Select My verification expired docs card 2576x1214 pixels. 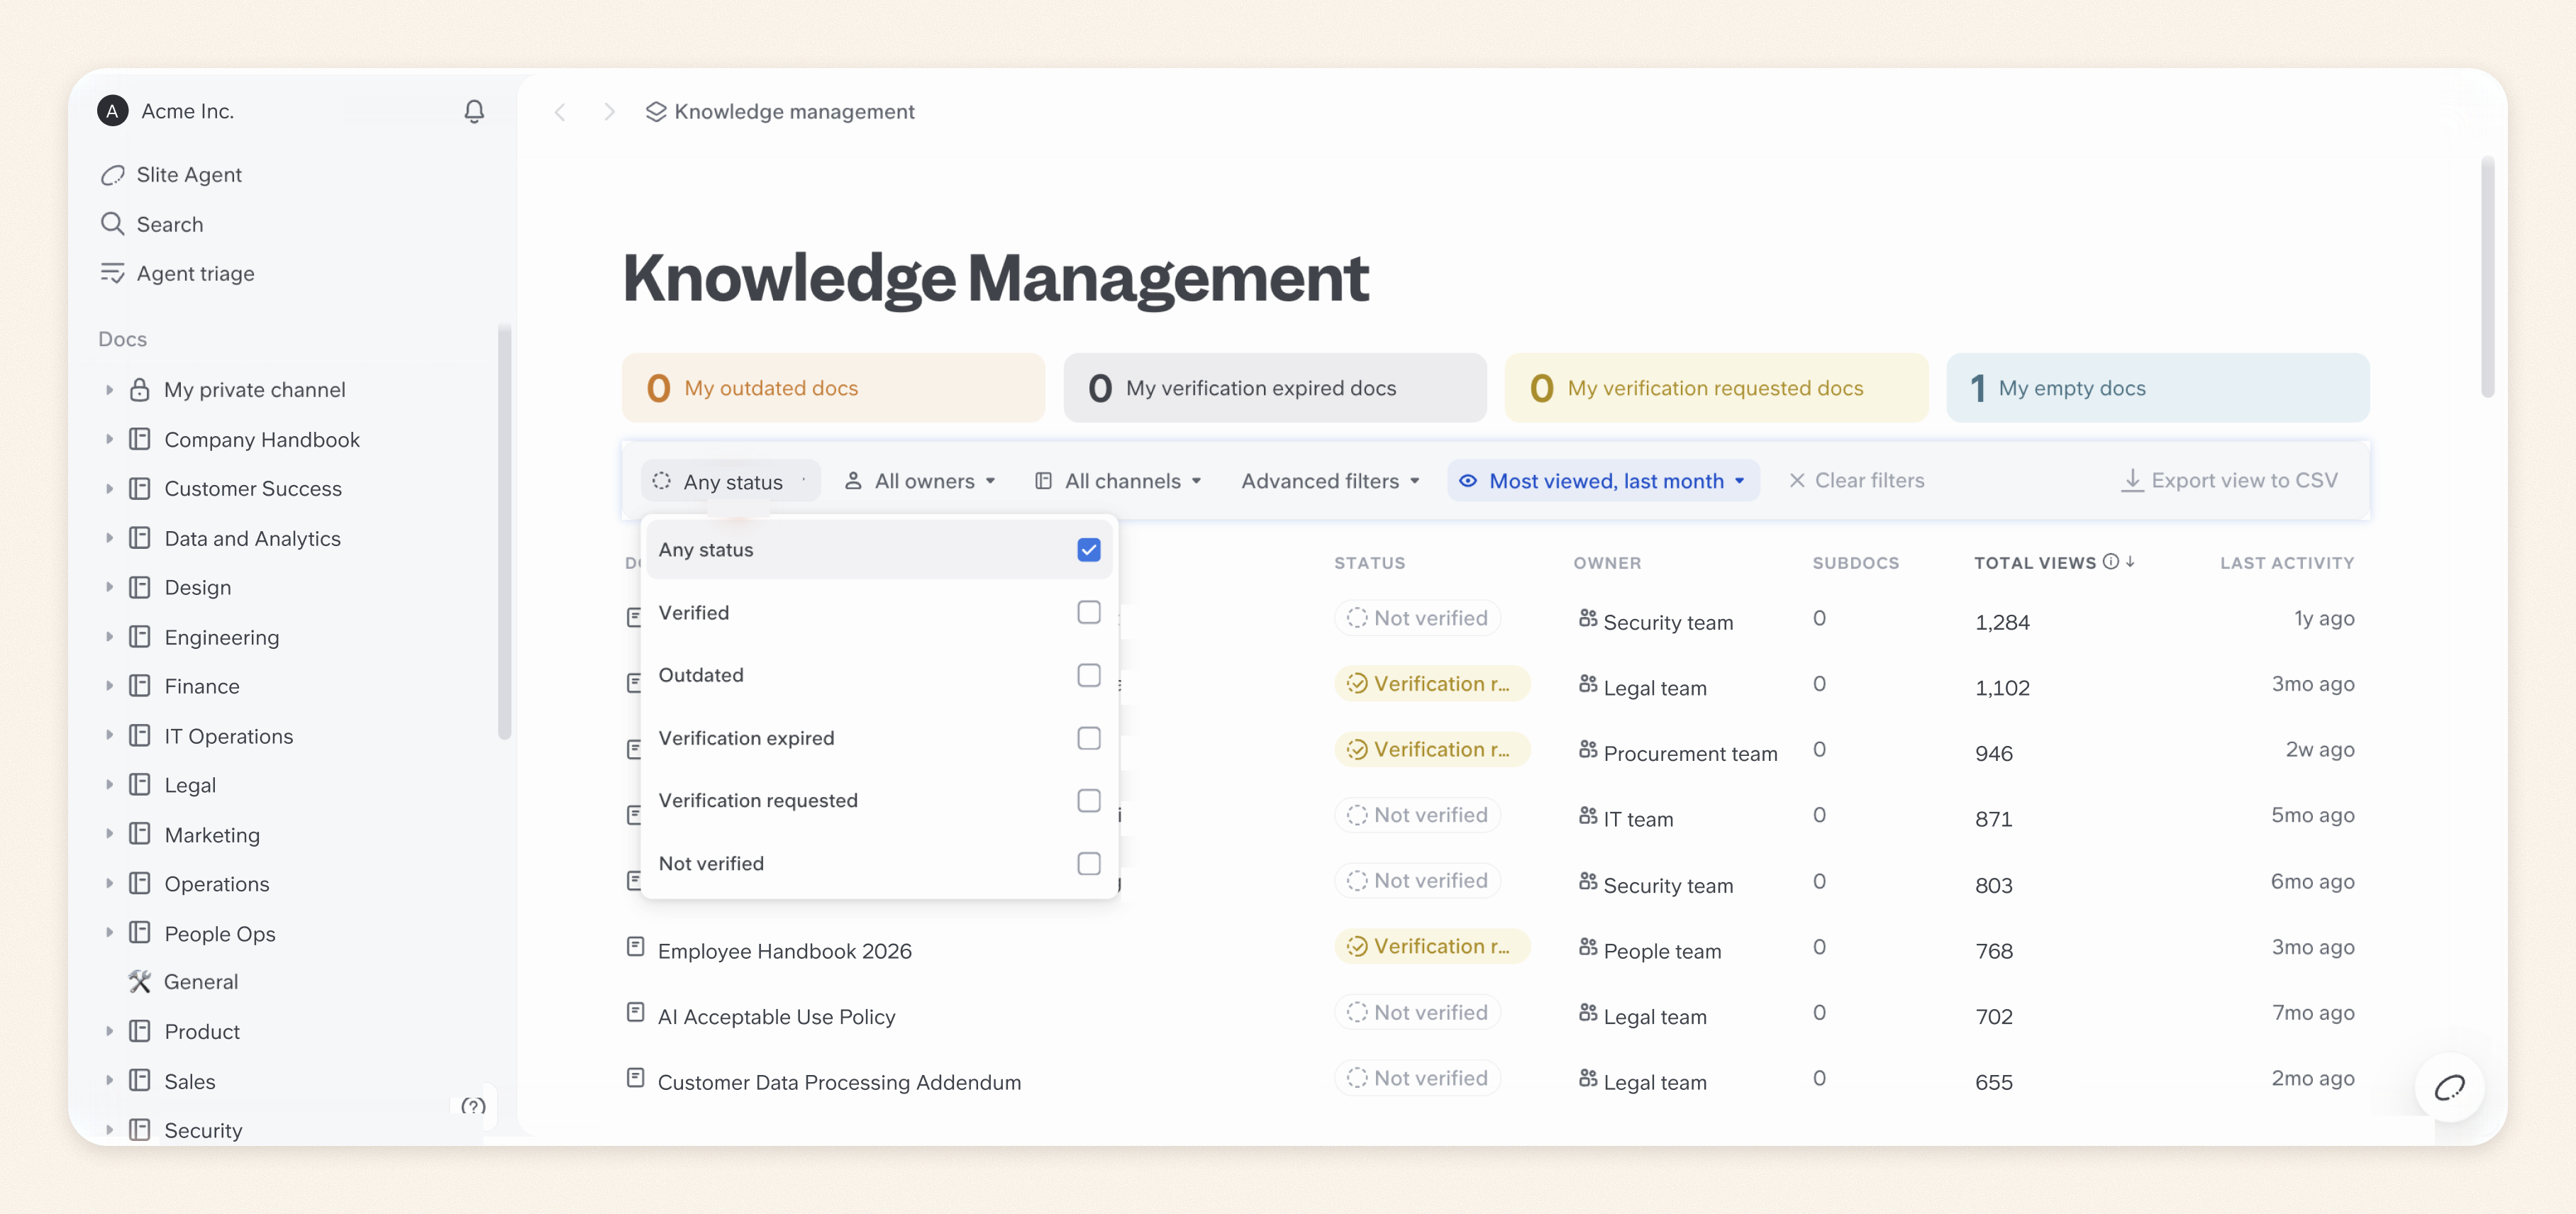1275,388
